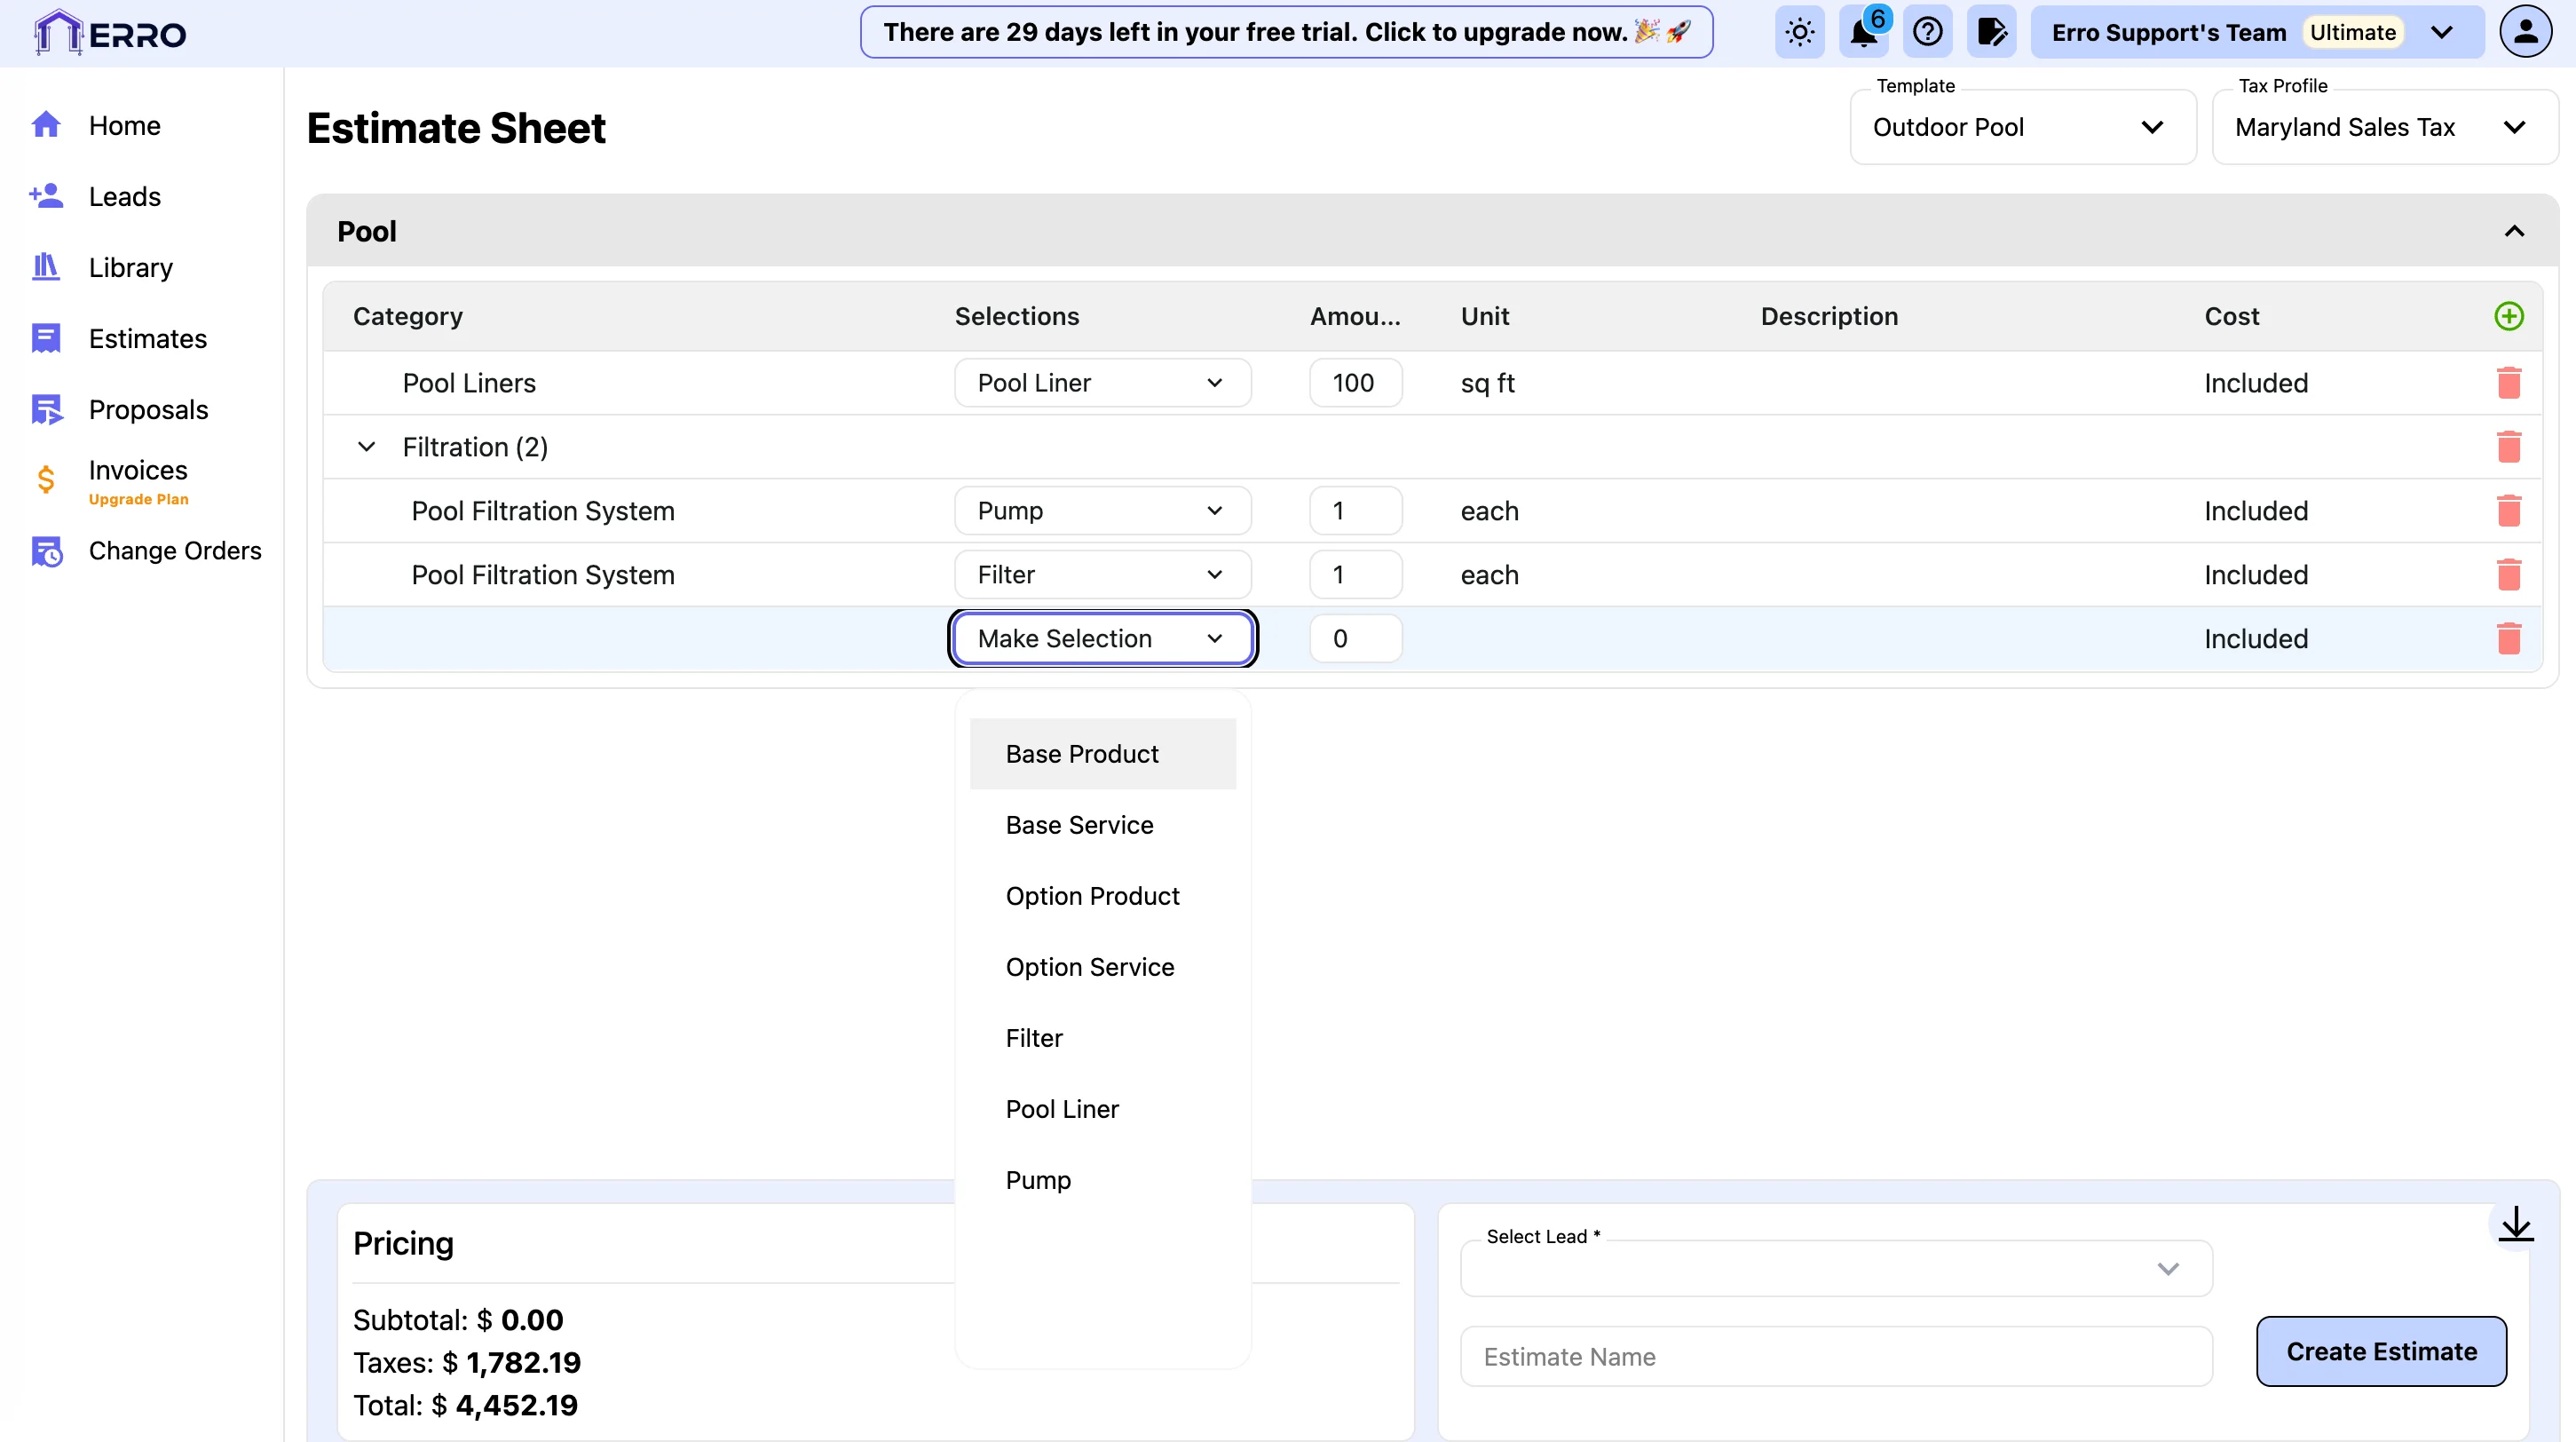Open user profile avatar icon
Image resolution: width=2576 pixels, height=1442 pixels.
[2525, 33]
